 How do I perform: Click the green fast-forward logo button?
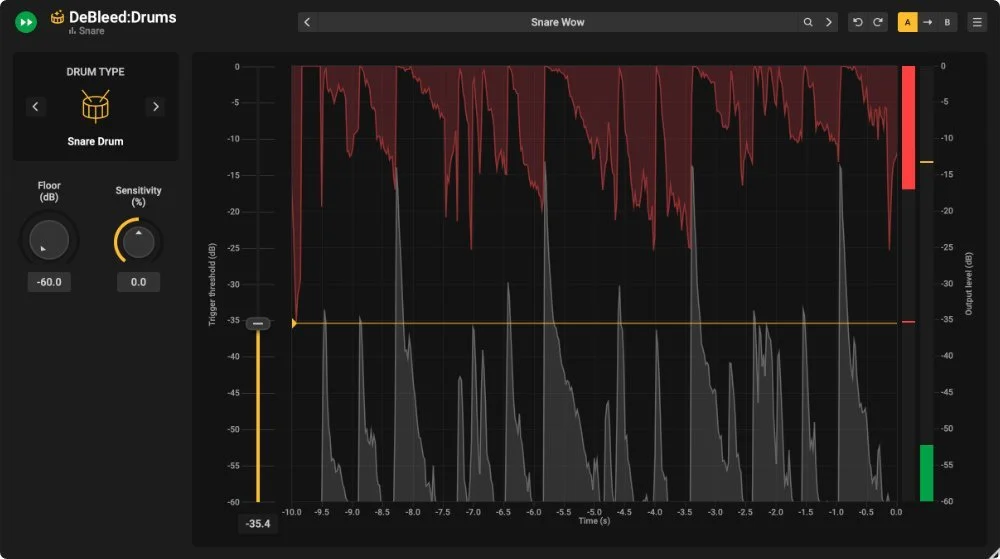tap(26, 22)
